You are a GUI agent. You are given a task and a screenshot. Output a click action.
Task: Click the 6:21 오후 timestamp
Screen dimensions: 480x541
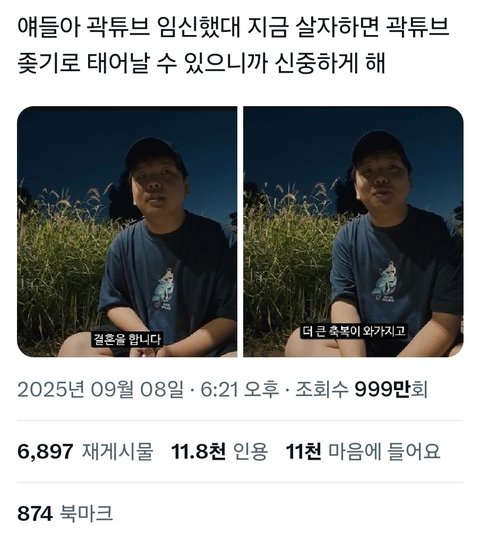click(x=240, y=390)
